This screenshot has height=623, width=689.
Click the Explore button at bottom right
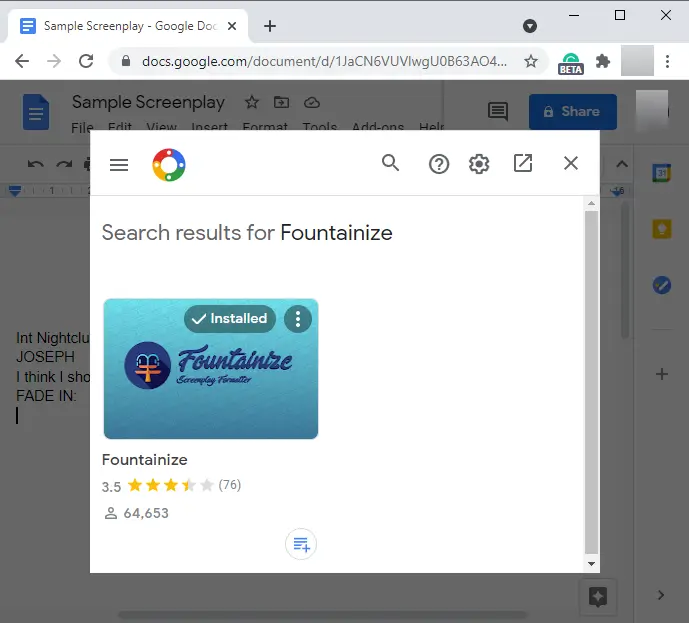(x=598, y=597)
